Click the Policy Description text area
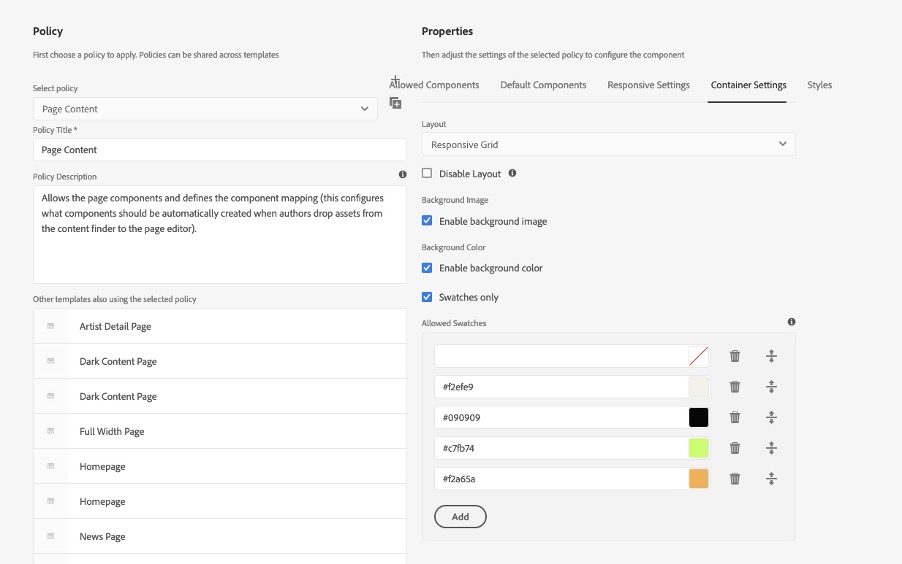This screenshot has width=902, height=564. click(220, 234)
